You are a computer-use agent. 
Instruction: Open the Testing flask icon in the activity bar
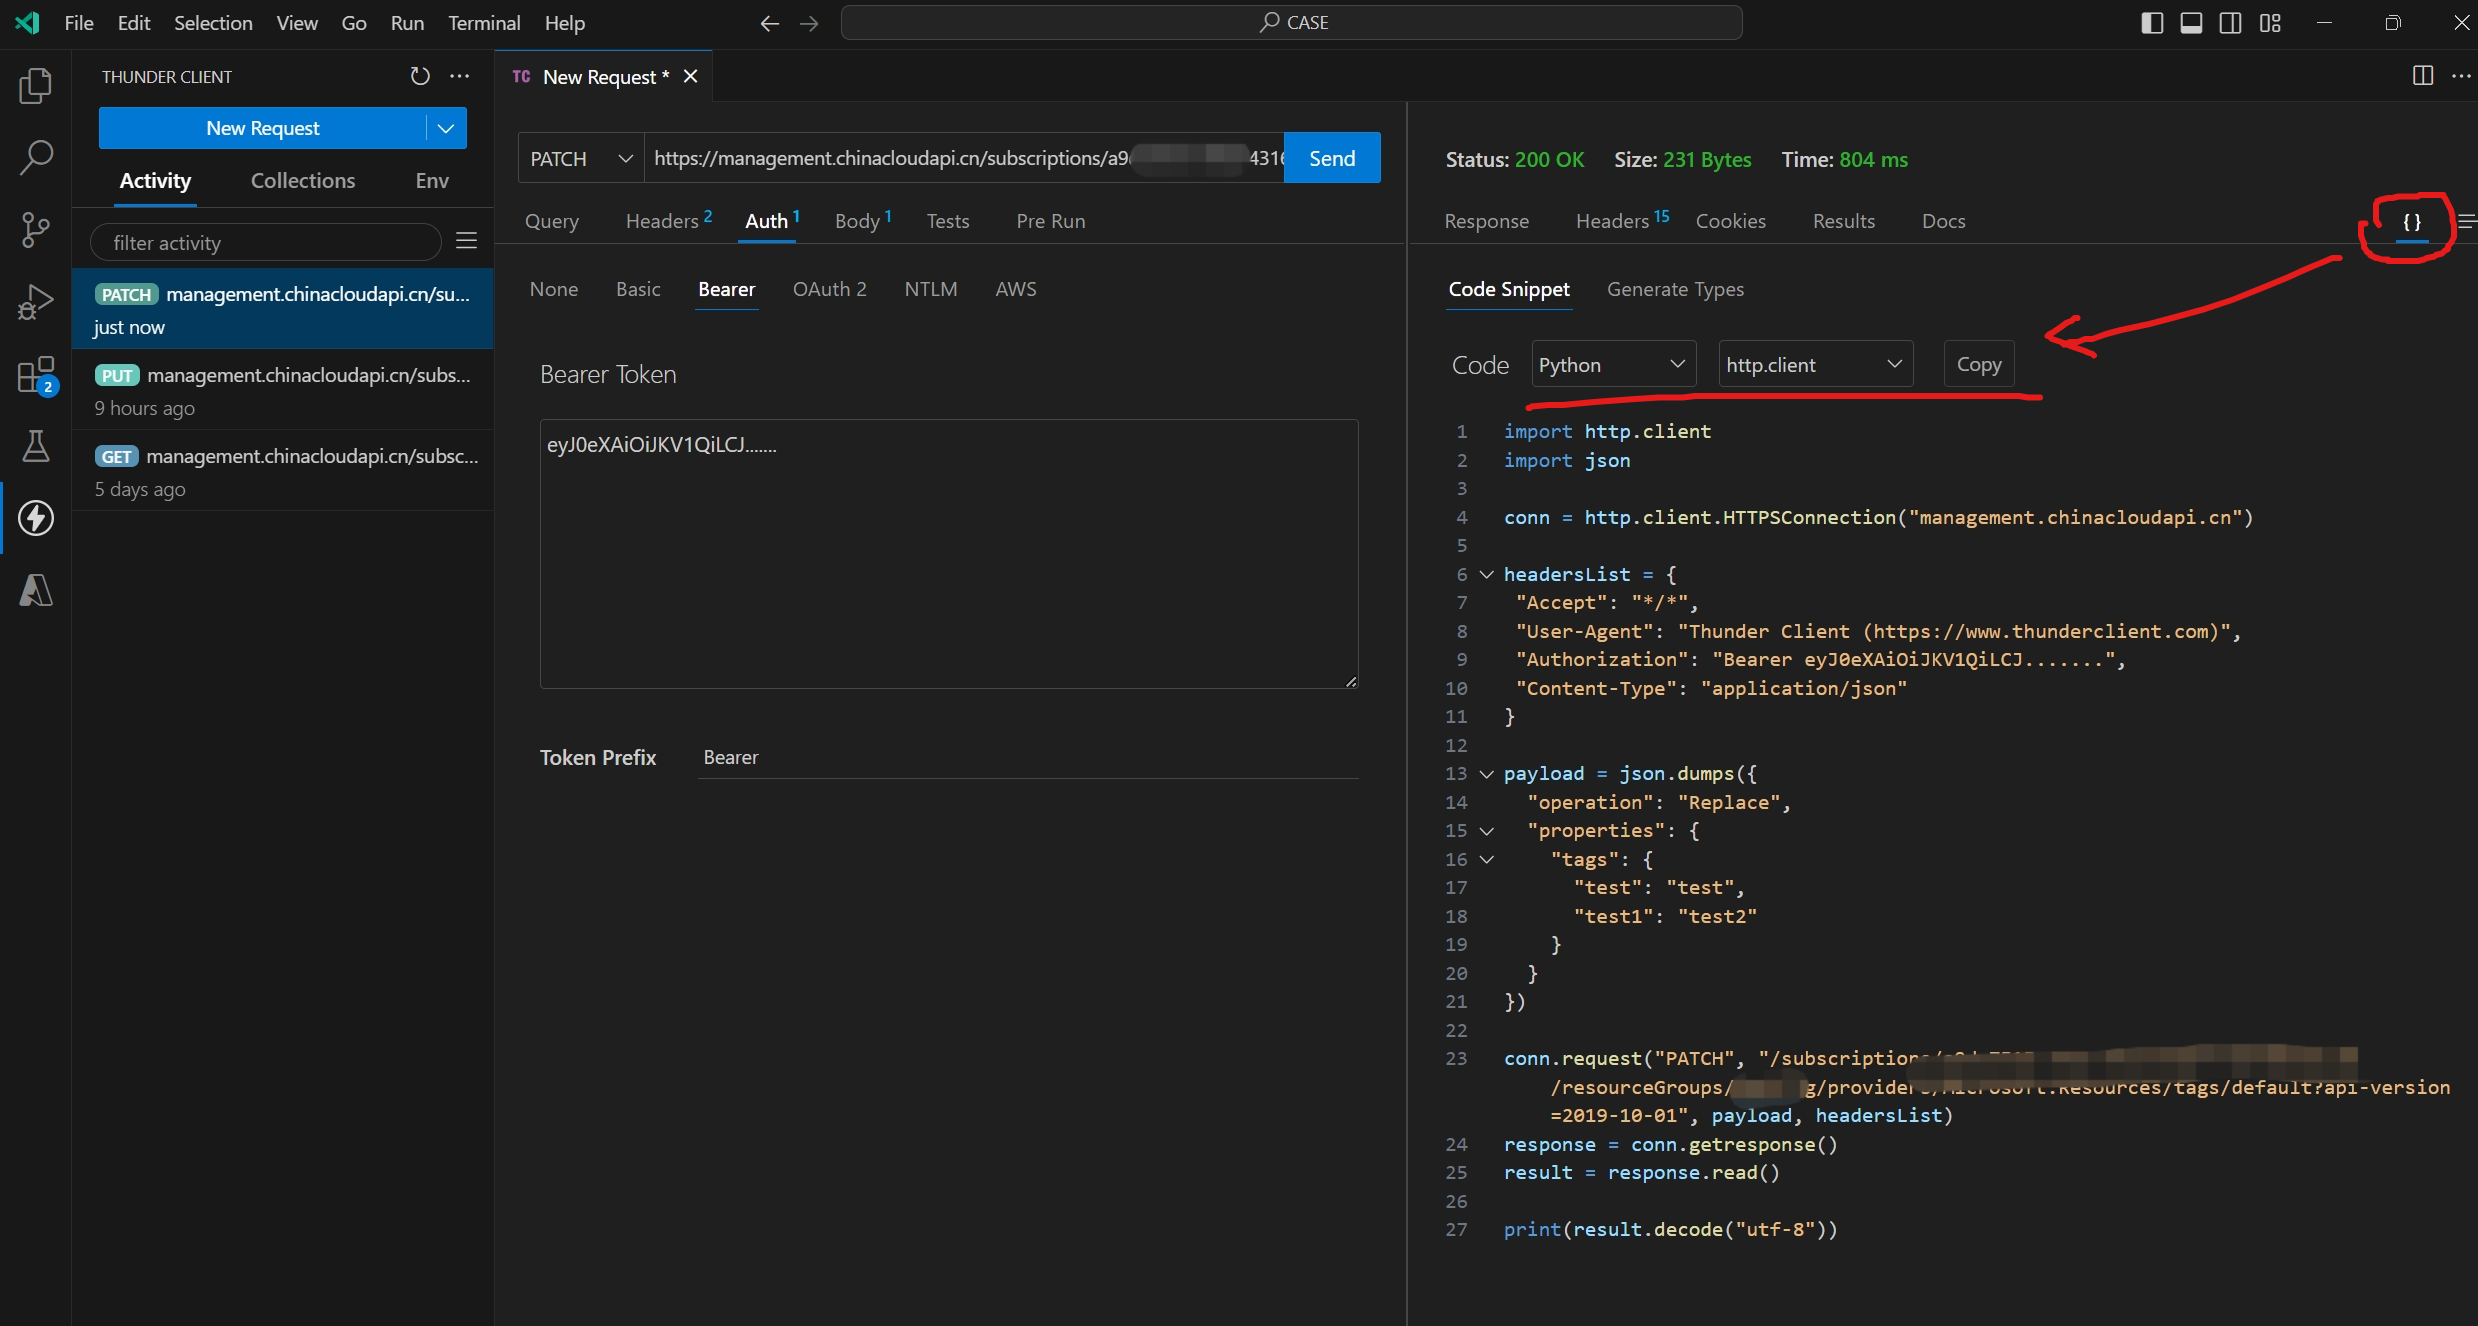[36, 446]
